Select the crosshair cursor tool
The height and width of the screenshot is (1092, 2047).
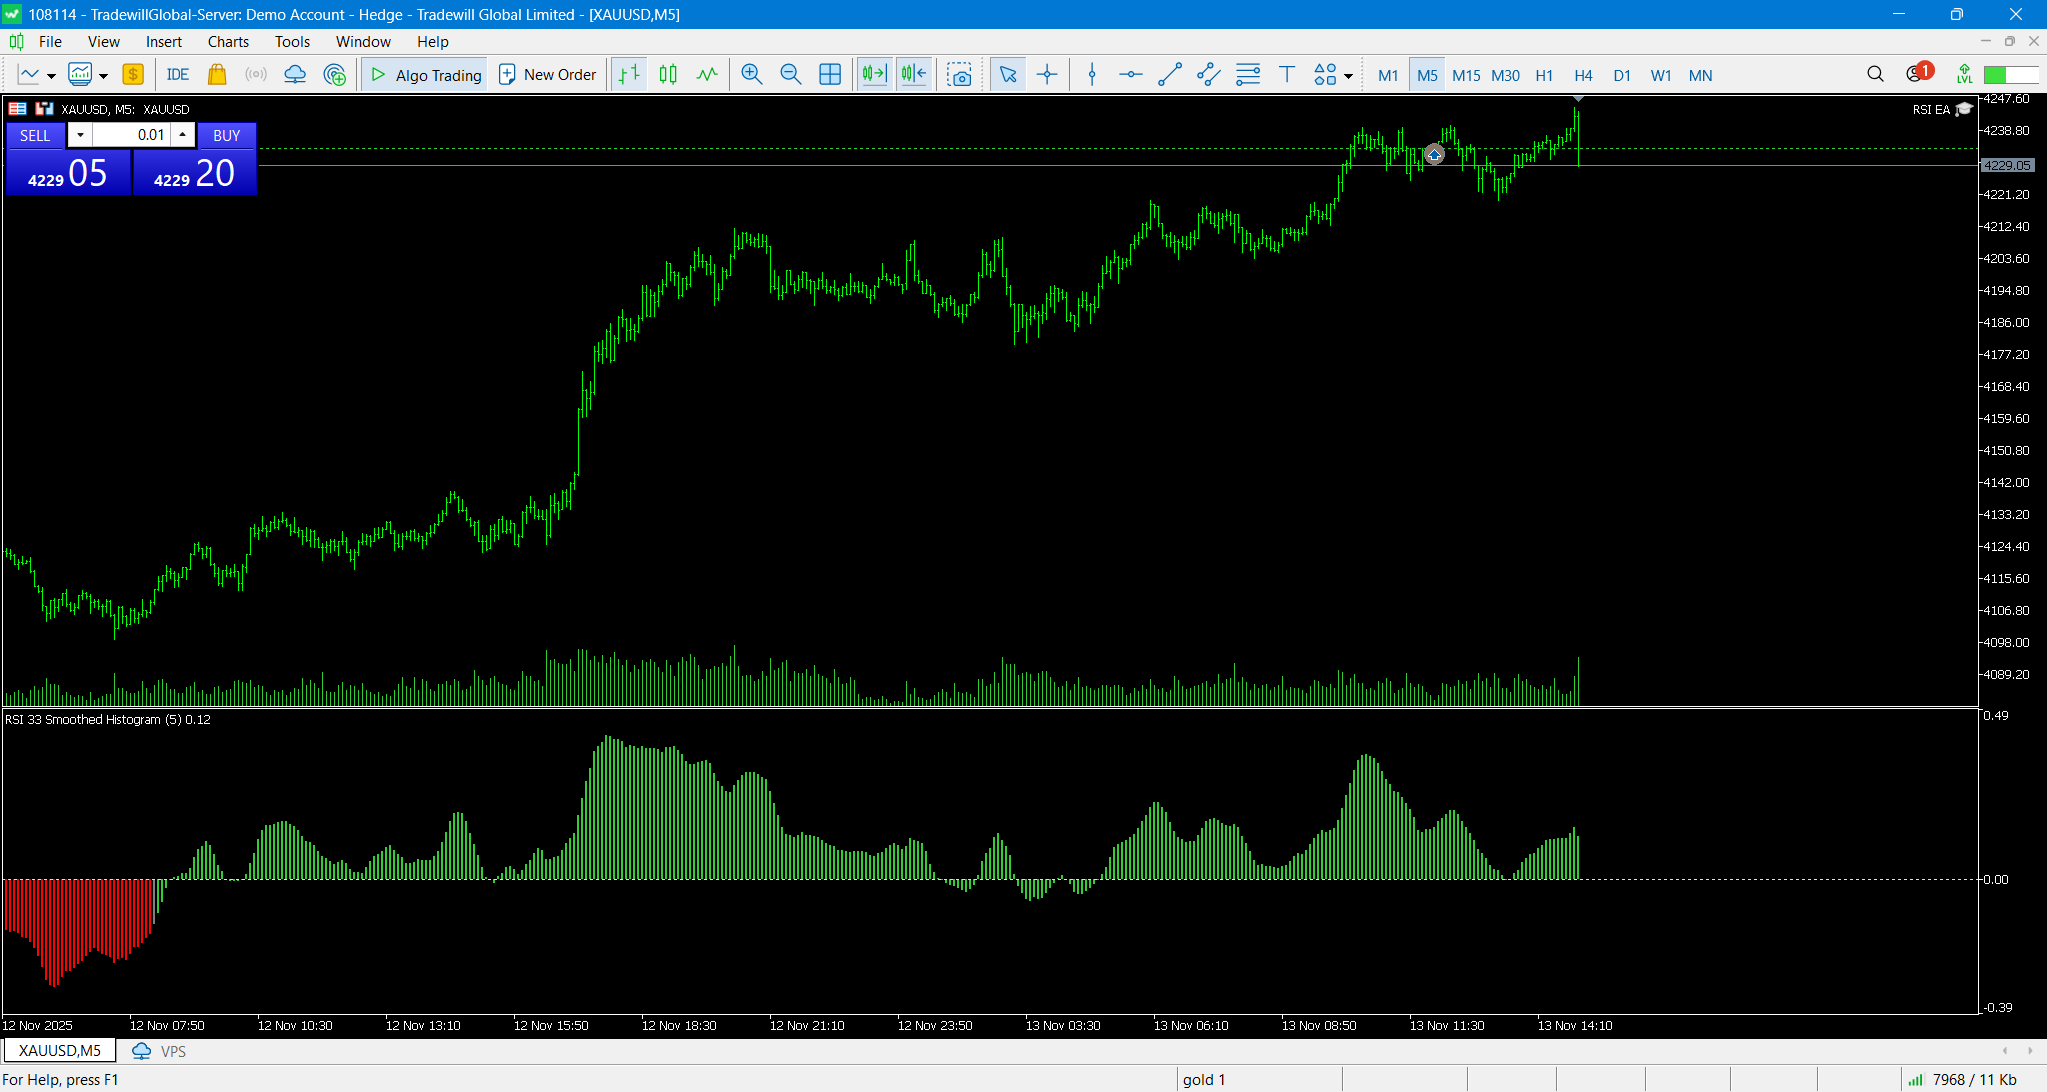point(1047,75)
